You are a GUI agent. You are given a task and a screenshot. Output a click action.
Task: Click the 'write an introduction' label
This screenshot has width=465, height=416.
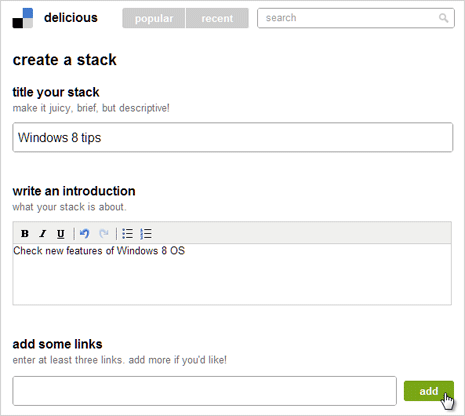pyautogui.click(x=74, y=191)
